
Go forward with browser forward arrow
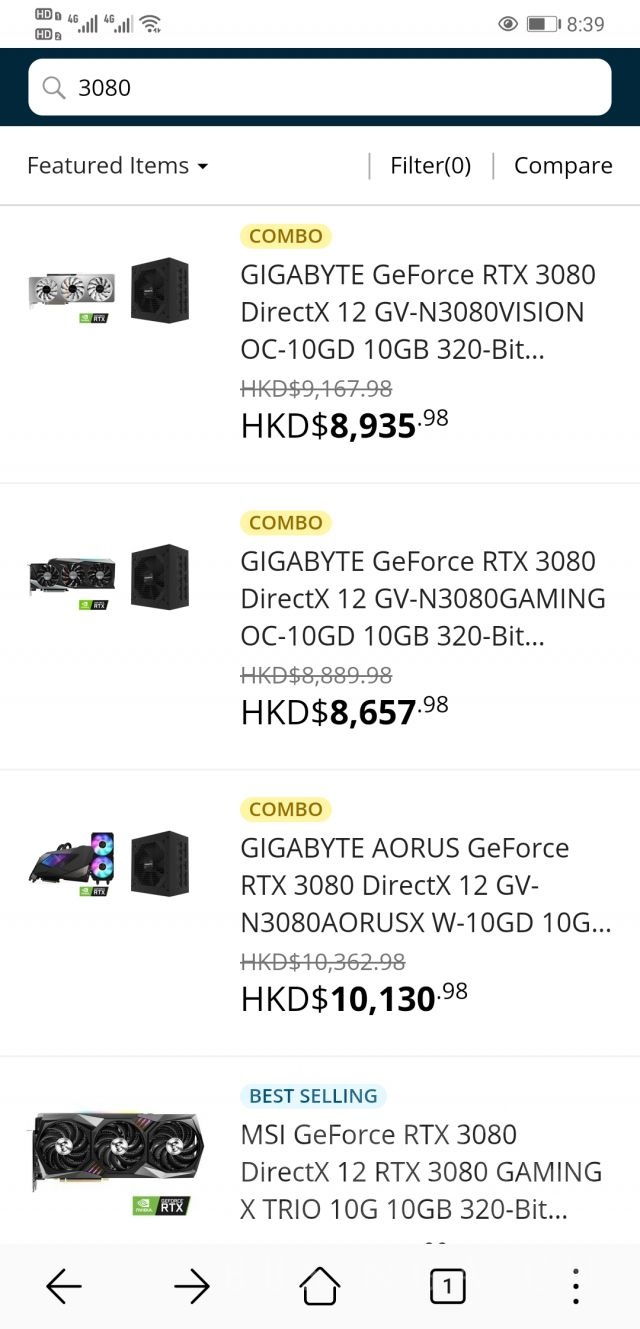192,1287
